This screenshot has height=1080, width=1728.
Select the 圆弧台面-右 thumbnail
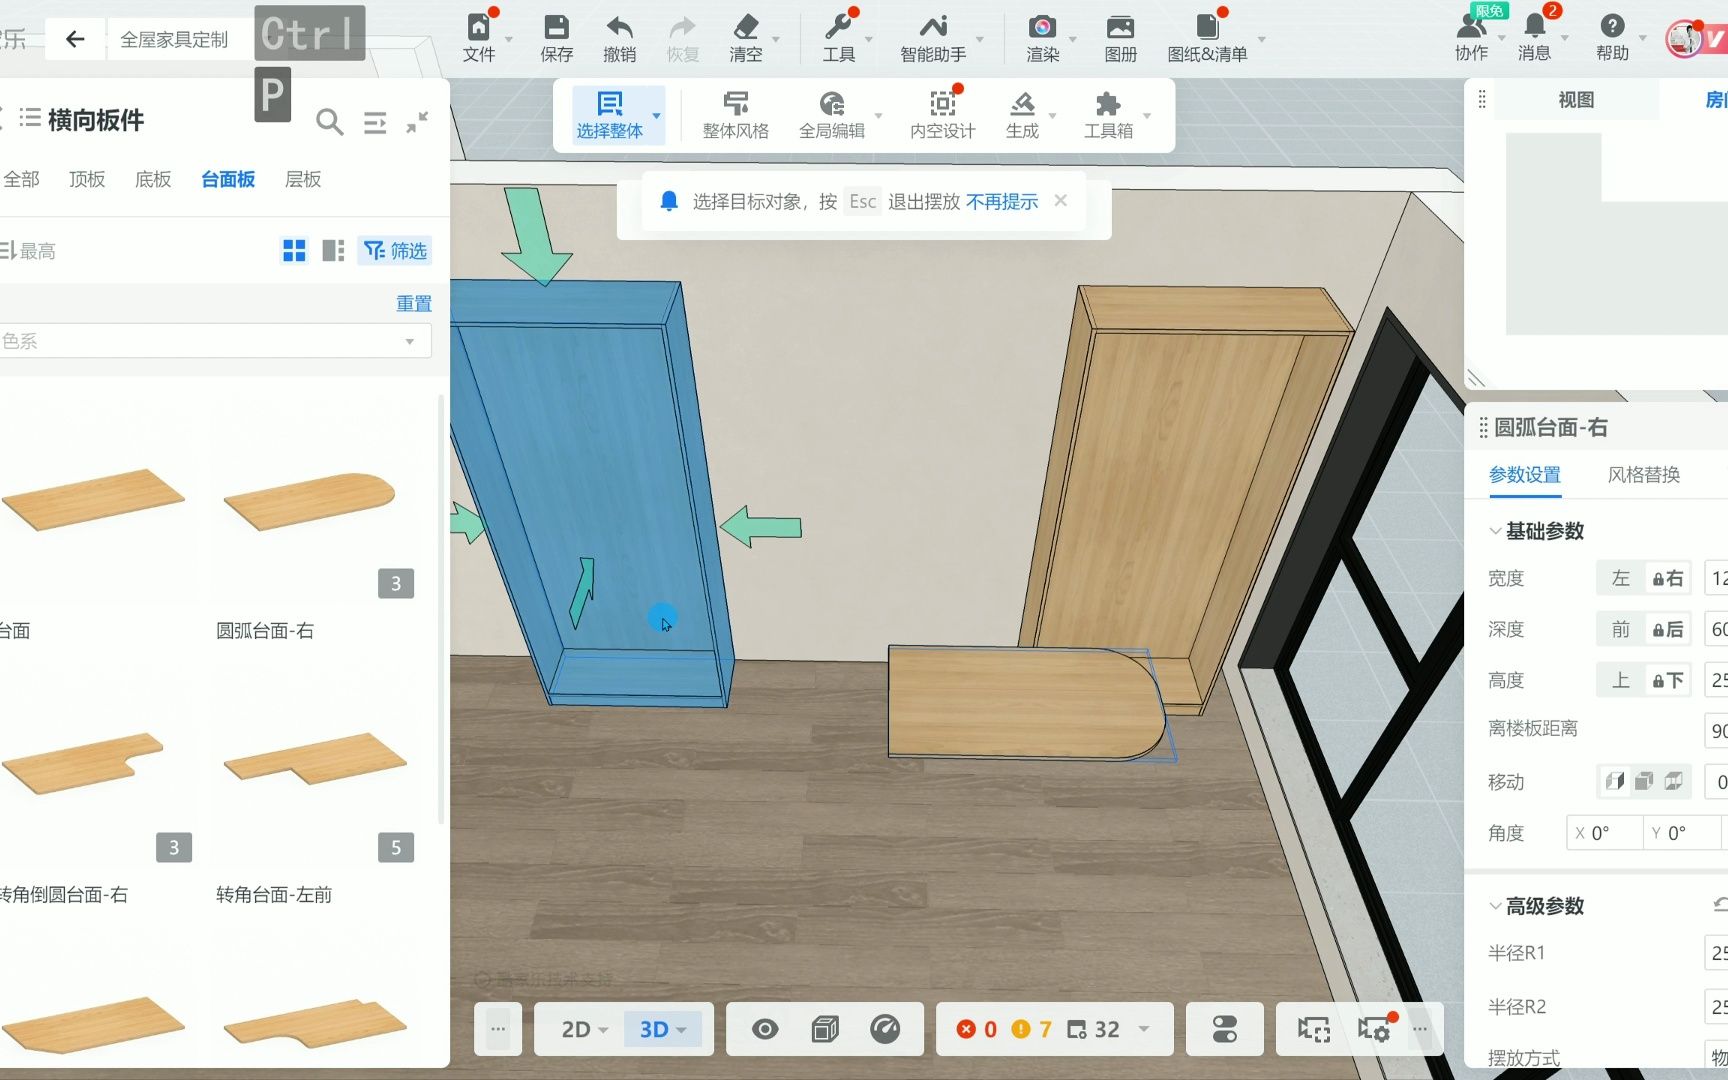[312, 500]
